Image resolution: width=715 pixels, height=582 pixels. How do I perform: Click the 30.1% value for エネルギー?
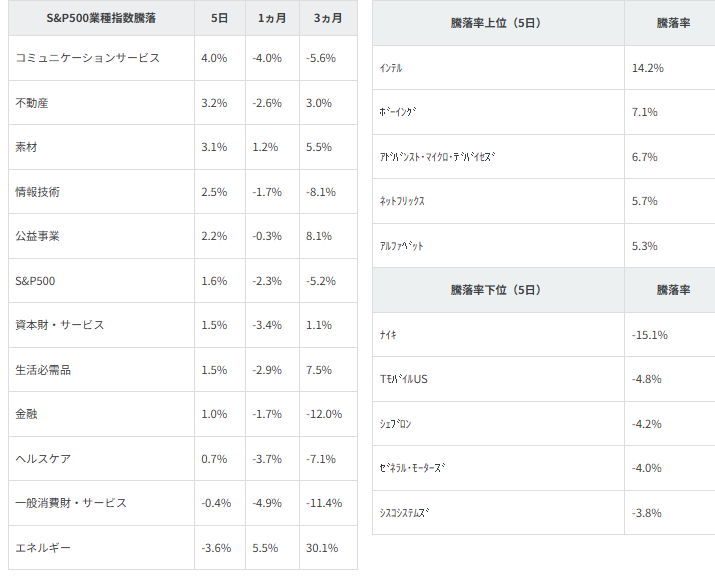(322, 548)
